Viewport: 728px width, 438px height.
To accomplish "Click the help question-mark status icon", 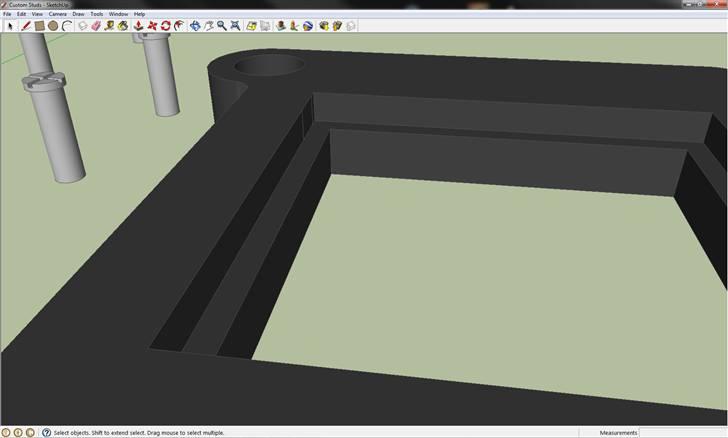I will click(x=45, y=432).
